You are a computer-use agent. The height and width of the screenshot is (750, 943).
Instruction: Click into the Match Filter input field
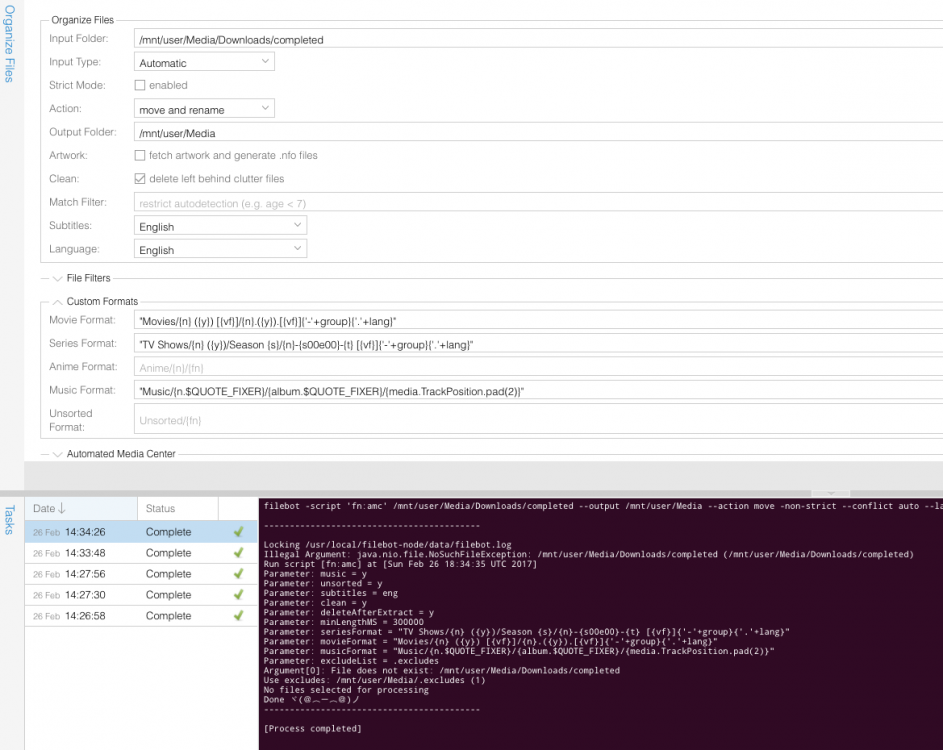click(x=538, y=203)
